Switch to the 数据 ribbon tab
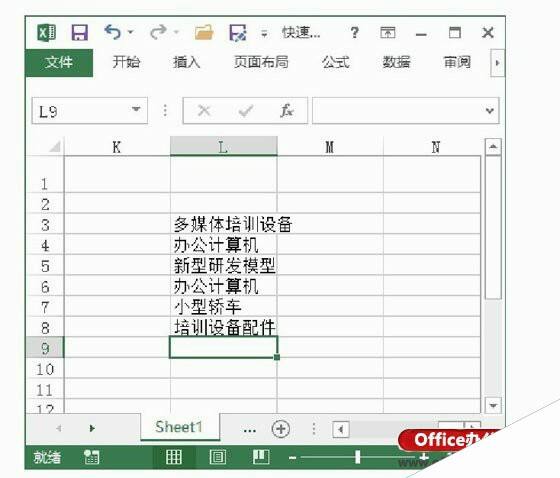Screen dimensions: 560x478 coord(396,63)
